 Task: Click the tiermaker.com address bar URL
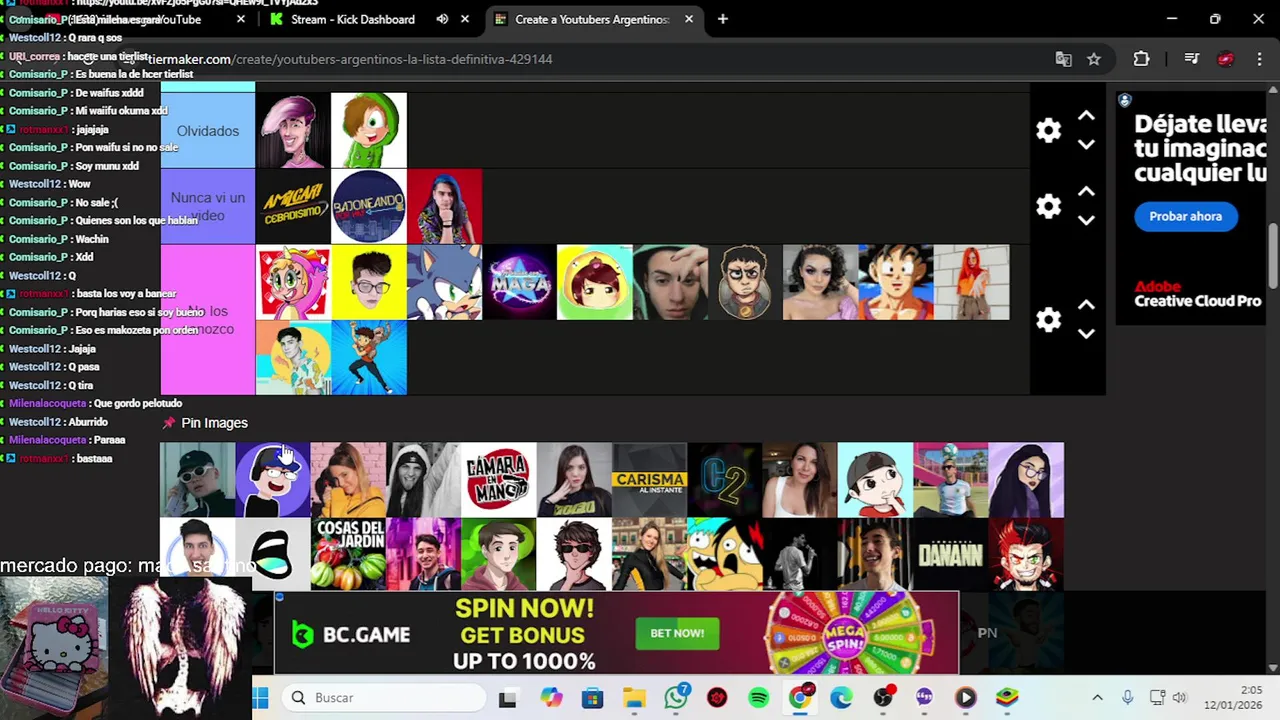(352, 59)
